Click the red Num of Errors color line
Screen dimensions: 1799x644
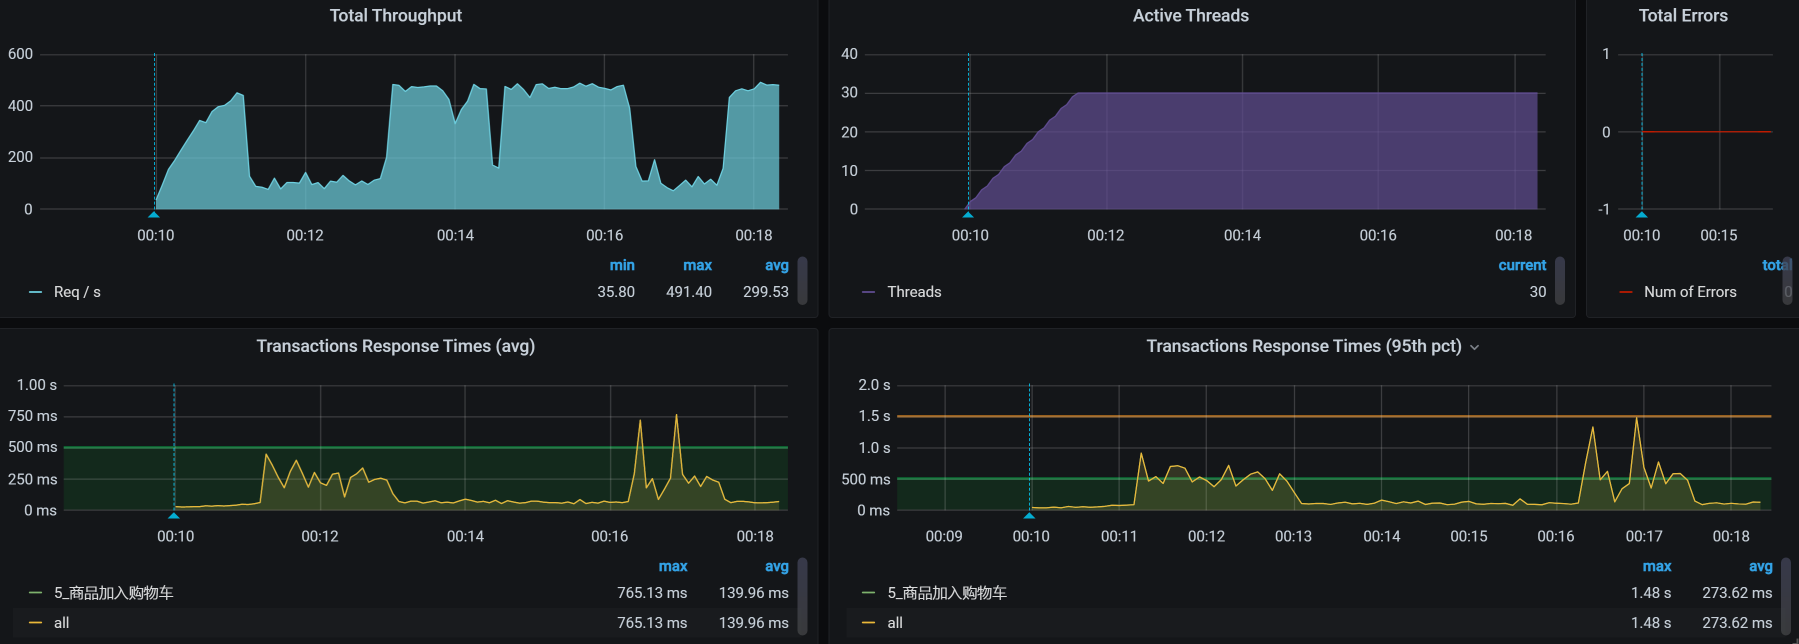click(1625, 292)
